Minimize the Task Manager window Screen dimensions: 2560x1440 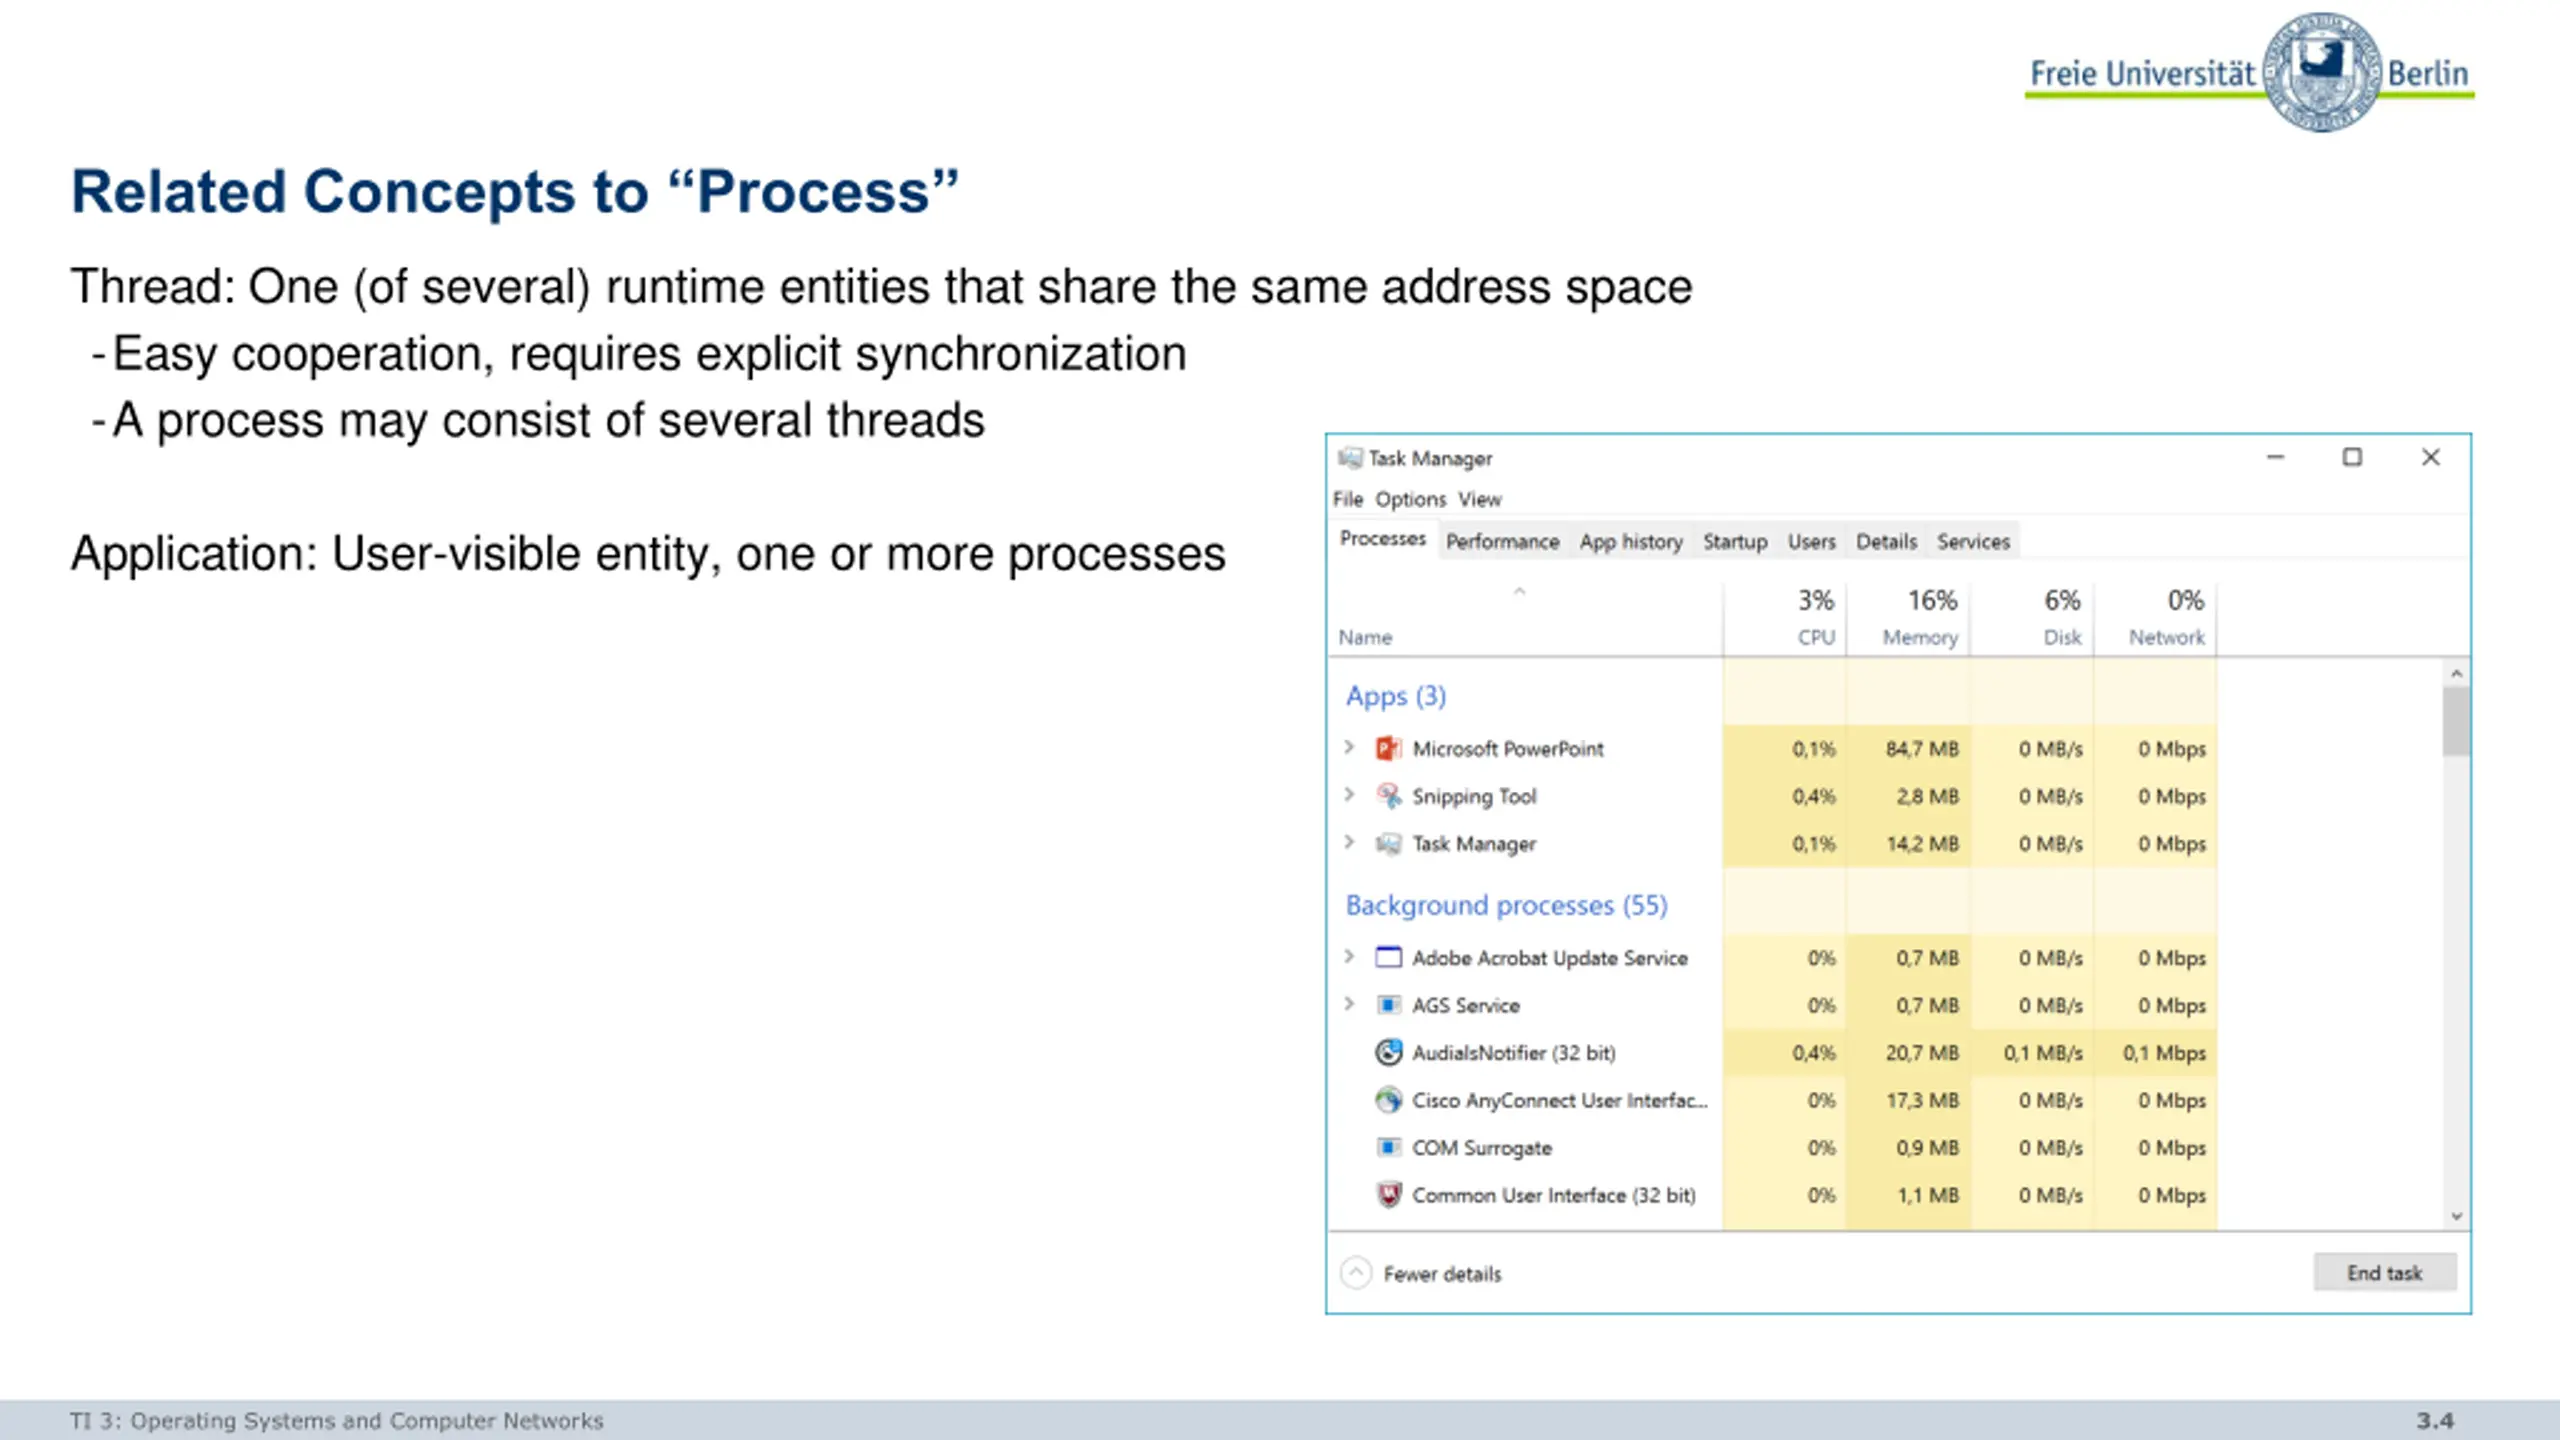pos(2275,457)
